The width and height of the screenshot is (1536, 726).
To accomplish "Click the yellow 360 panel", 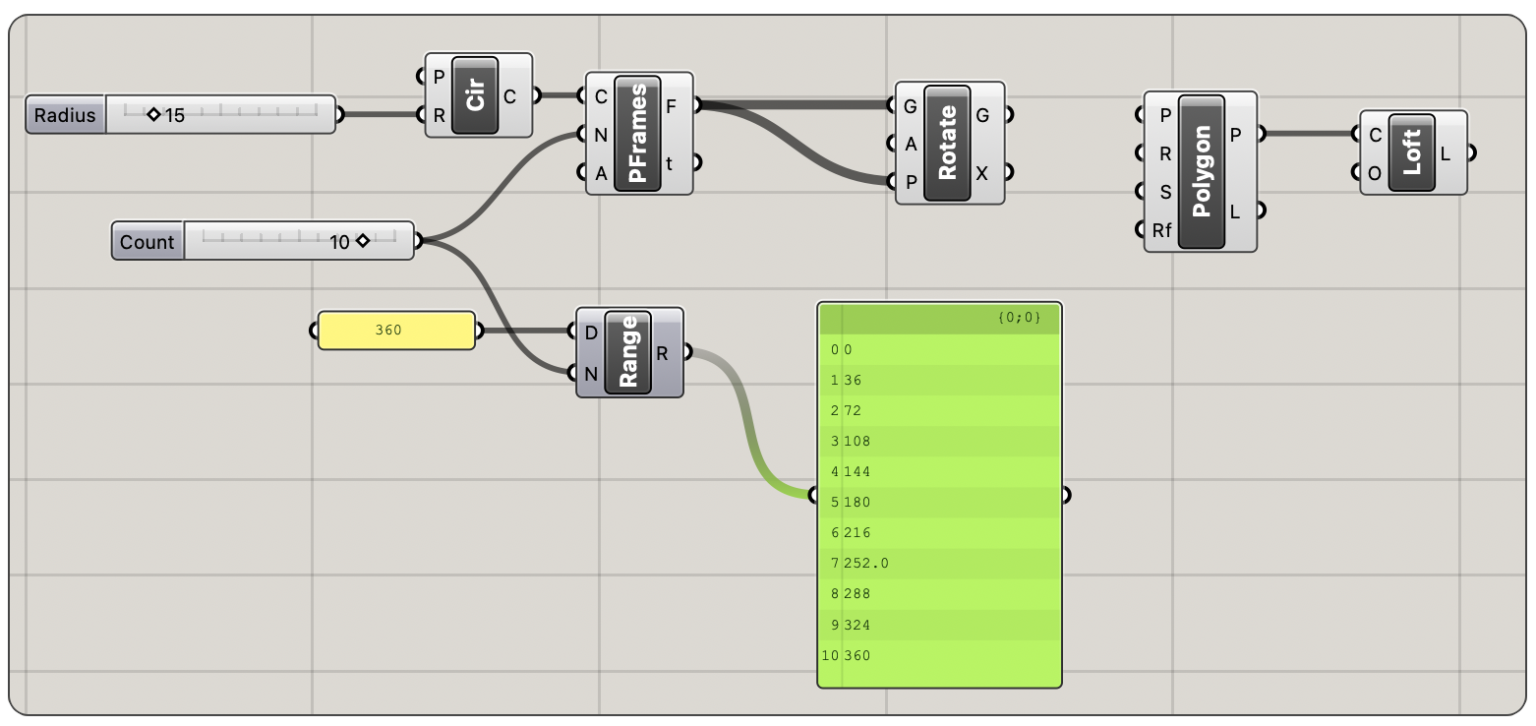I will 396,330.
